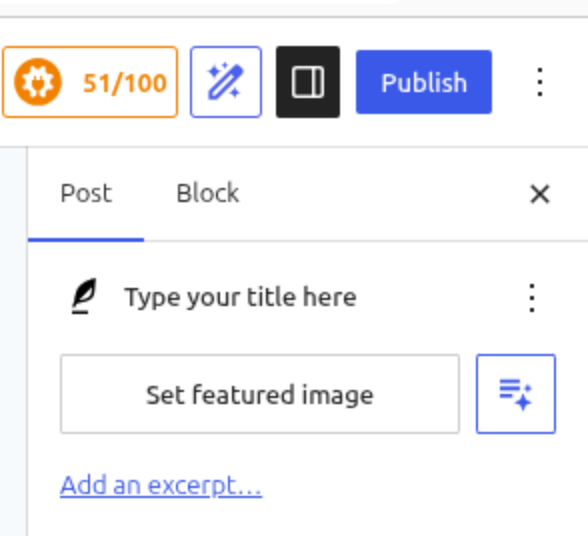
Task: Toggle the settings sidebar panel icon
Action: (308, 82)
